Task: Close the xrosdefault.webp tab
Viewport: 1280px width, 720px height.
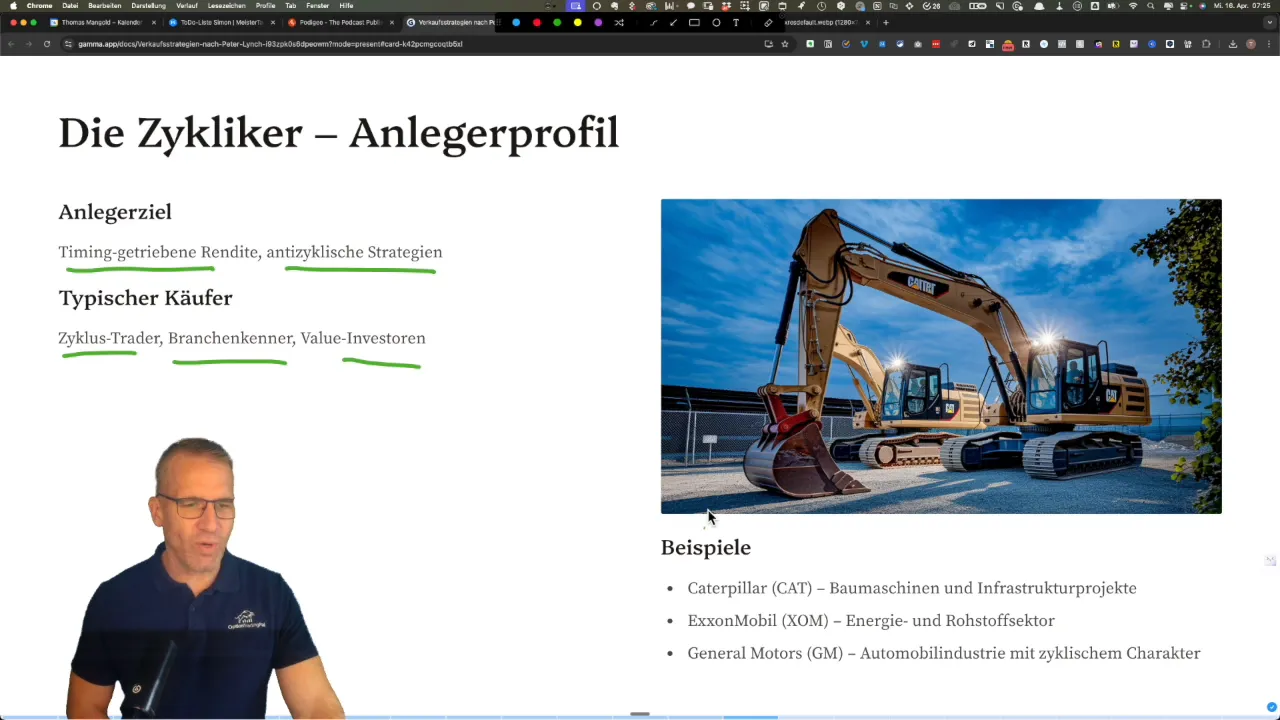Action: [867, 22]
